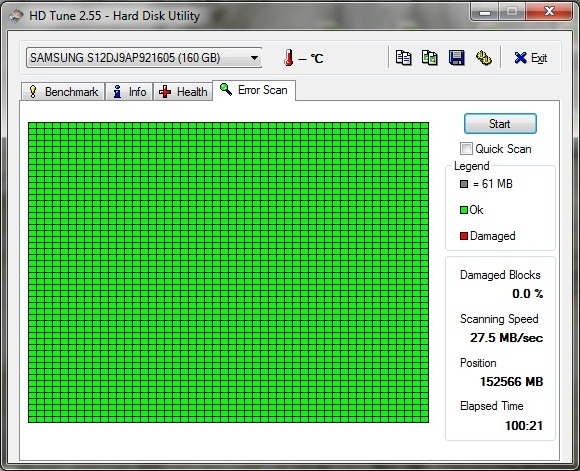
Task: Click the Position label
Action: pyautogui.click(x=478, y=363)
